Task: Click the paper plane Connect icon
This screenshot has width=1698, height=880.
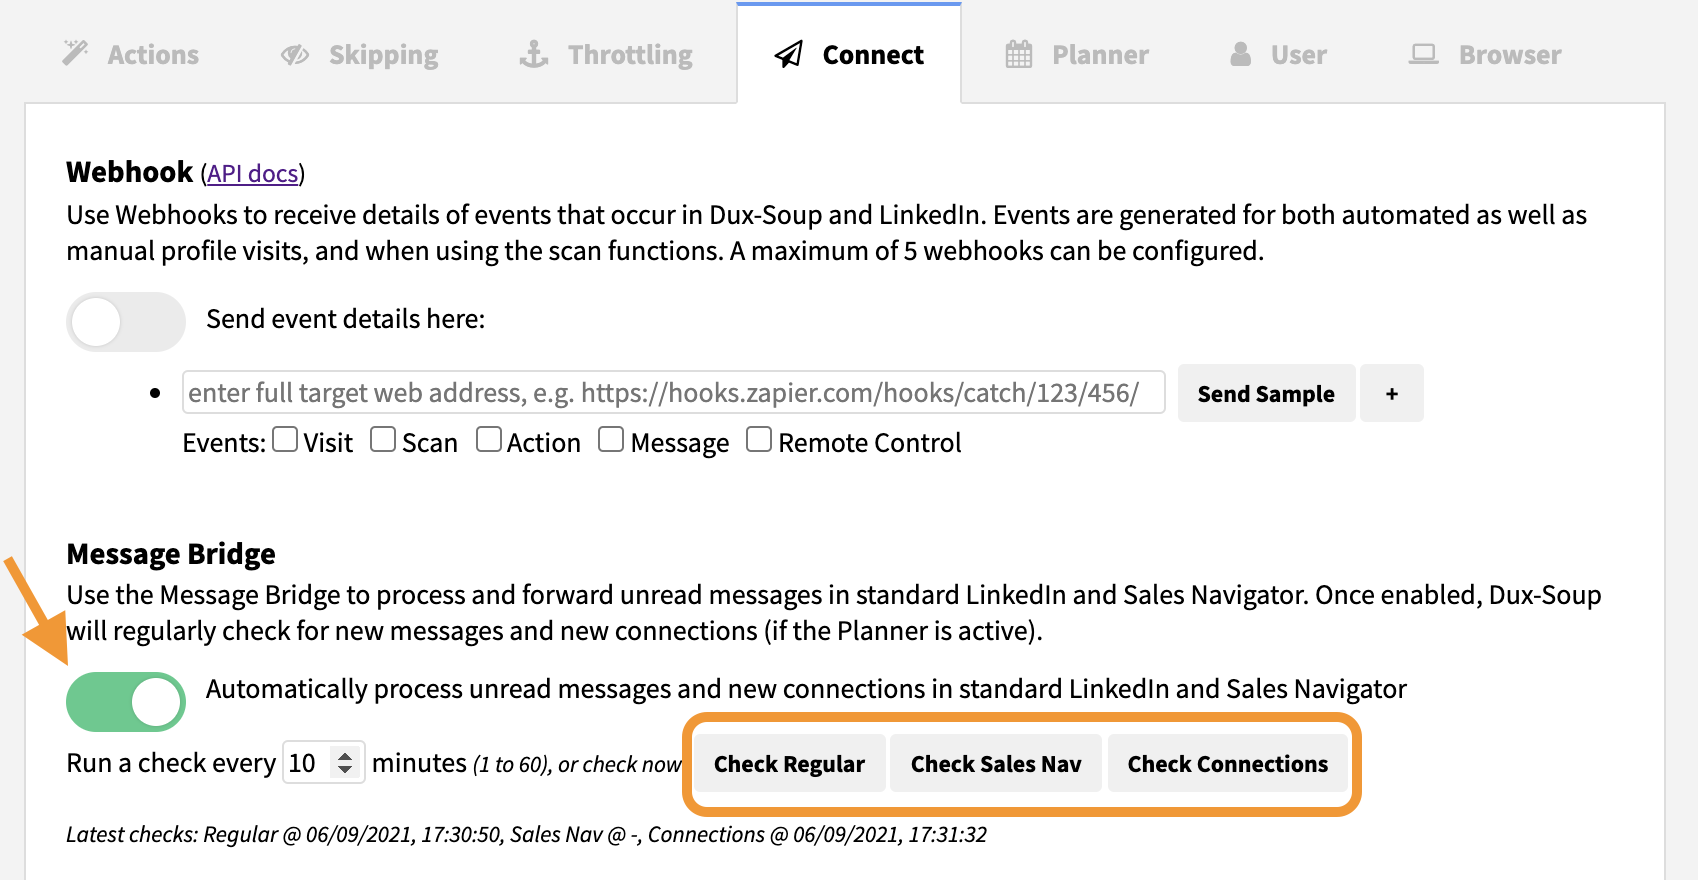Action: tap(789, 54)
